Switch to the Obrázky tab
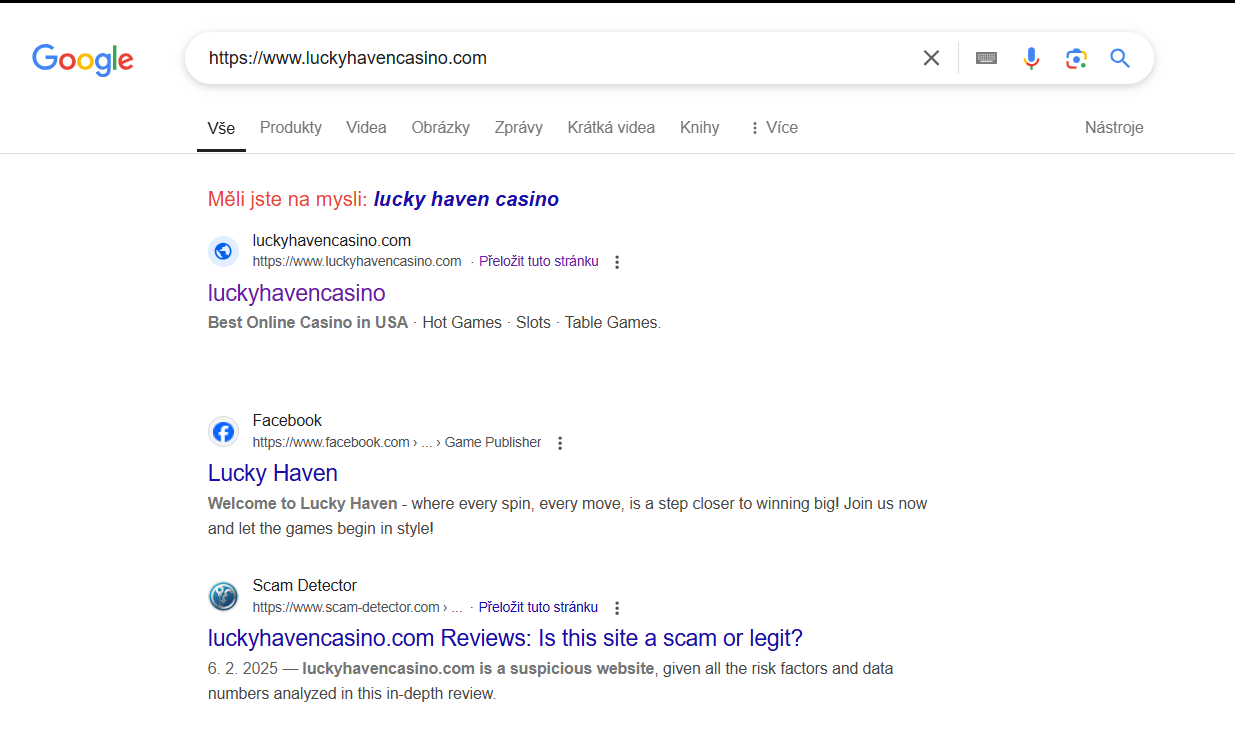Screen dimensions: 1235x736 tap(440, 127)
